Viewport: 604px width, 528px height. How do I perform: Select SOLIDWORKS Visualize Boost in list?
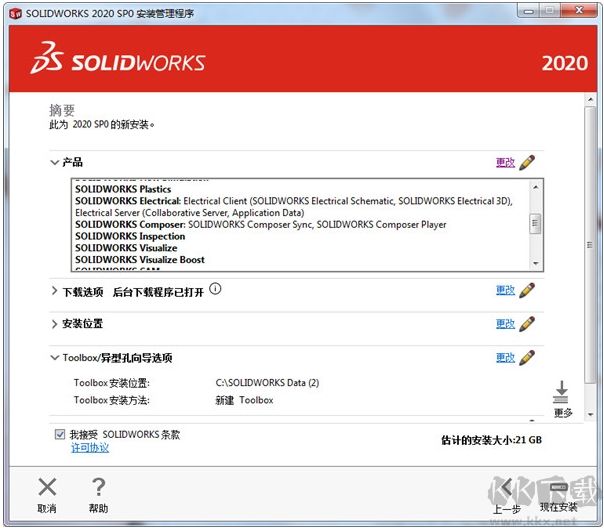(x=140, y=260)
